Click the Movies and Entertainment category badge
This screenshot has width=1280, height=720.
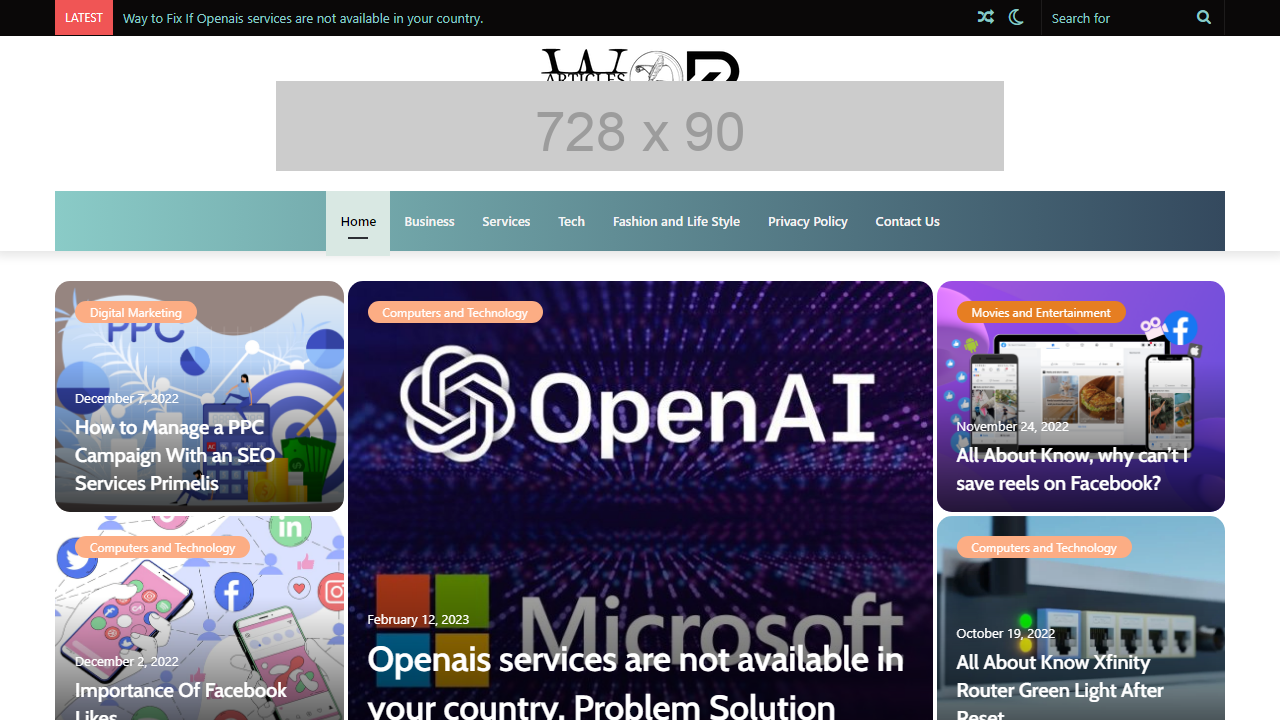coord(1040,313)
